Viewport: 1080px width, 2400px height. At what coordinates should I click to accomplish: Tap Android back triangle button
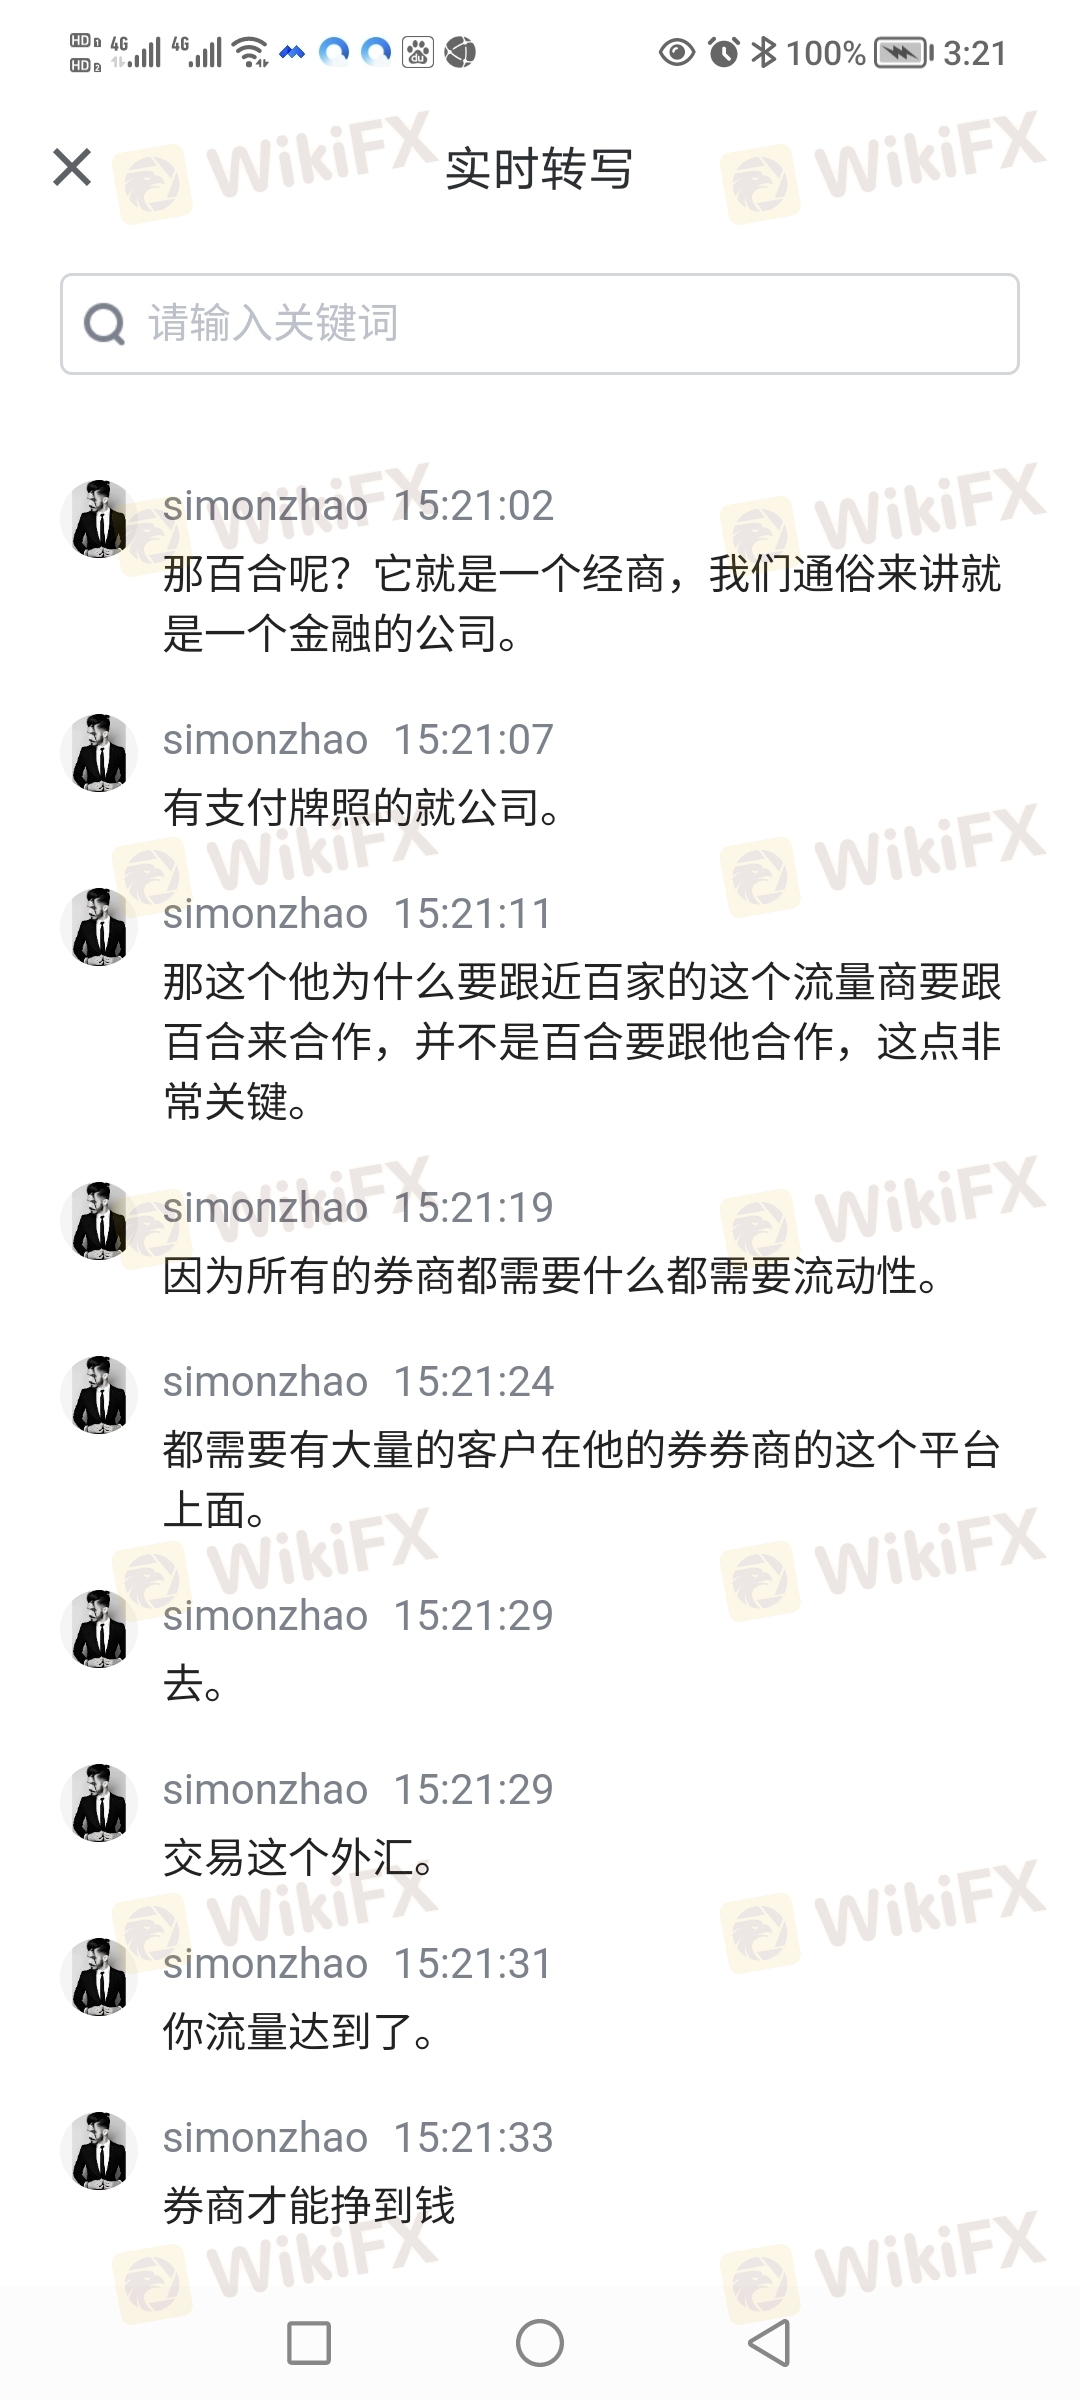coord(770,2343)
